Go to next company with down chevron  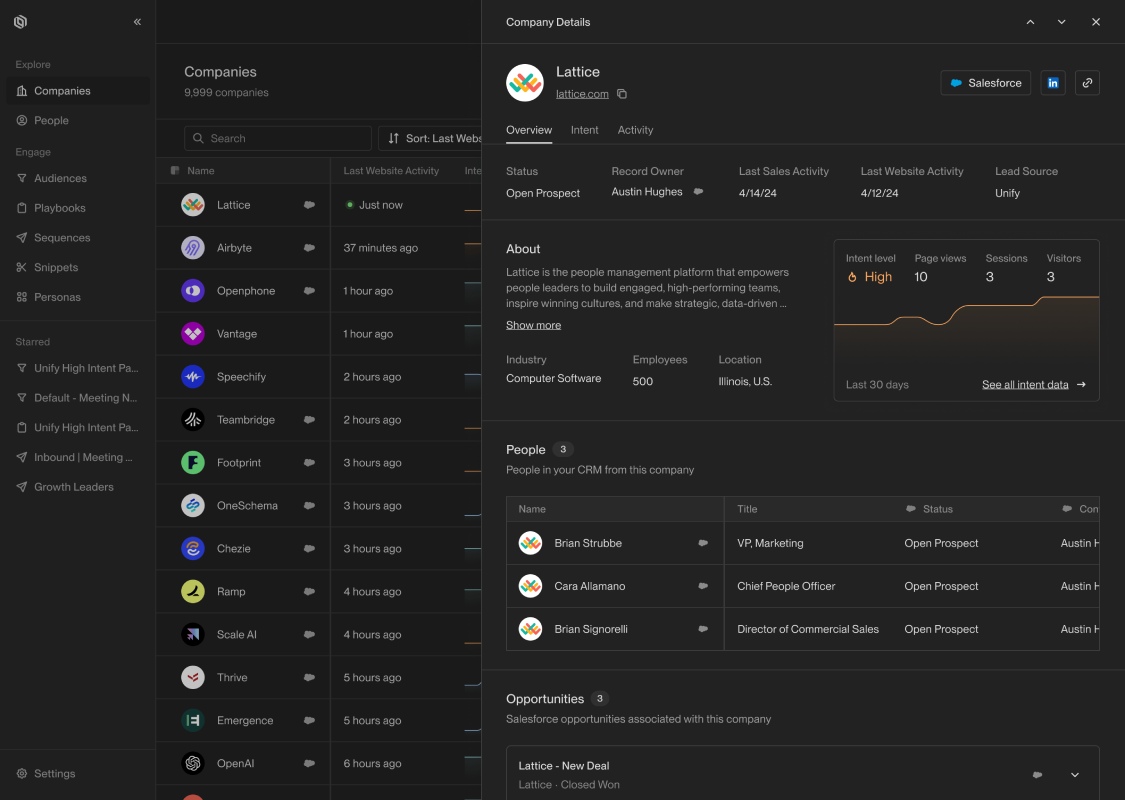pos(1061,22)
